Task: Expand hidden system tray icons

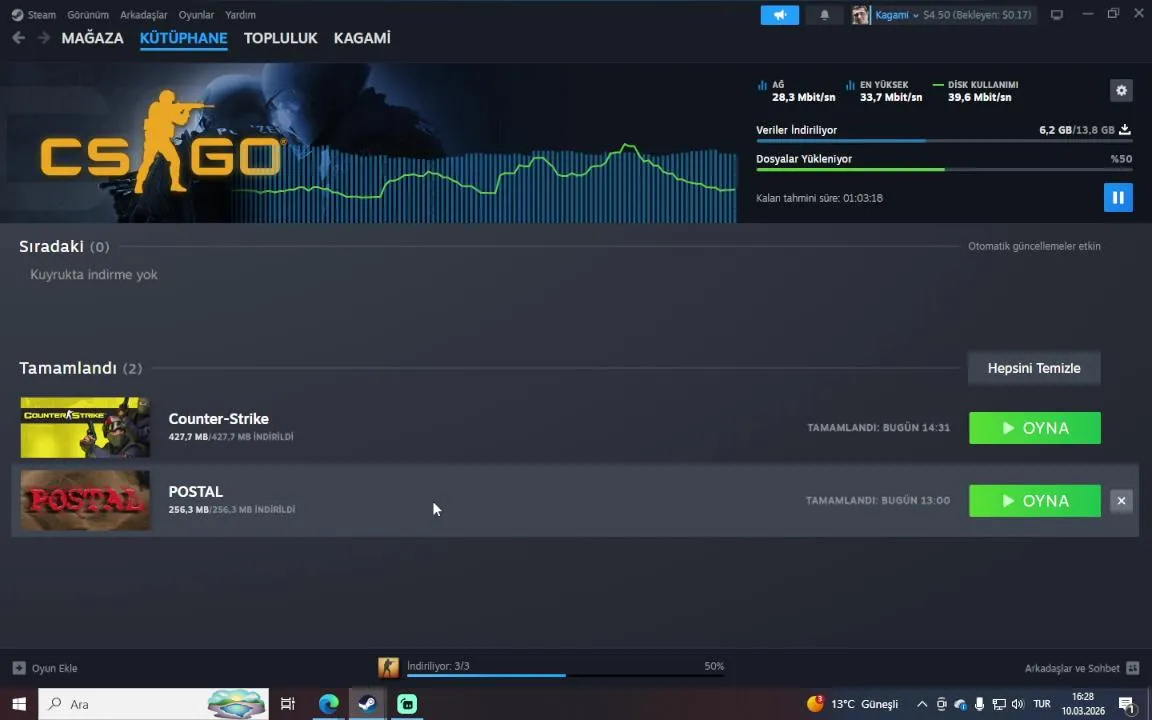Action: 921,704
